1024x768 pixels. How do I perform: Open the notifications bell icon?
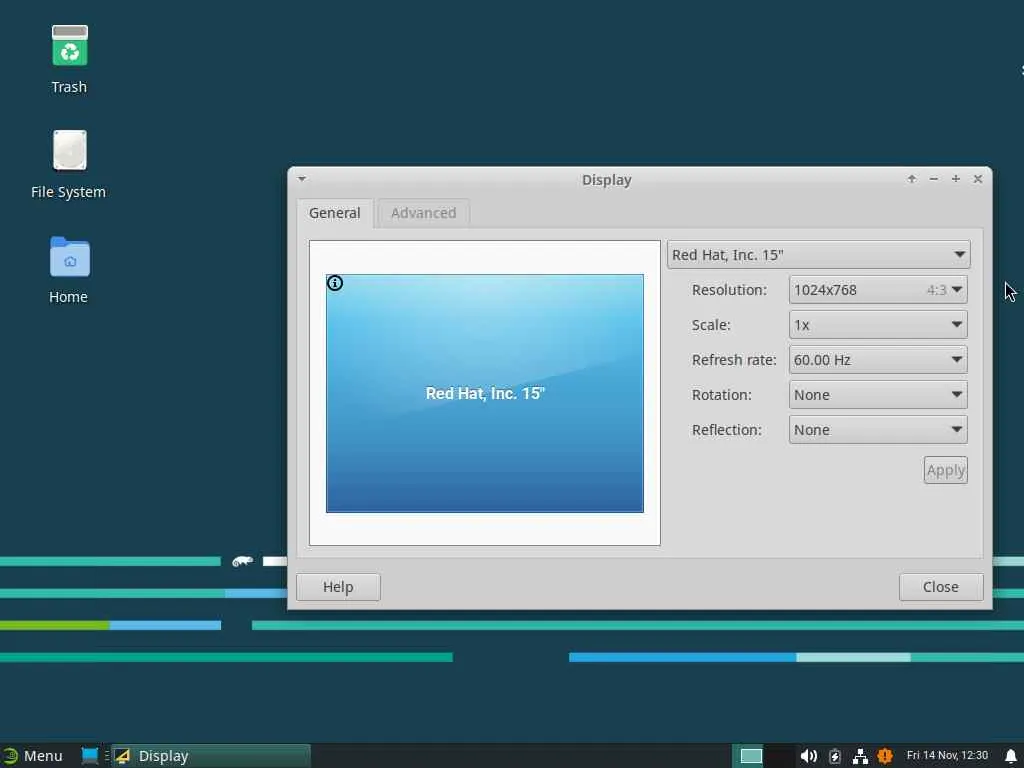point(1010,756)
